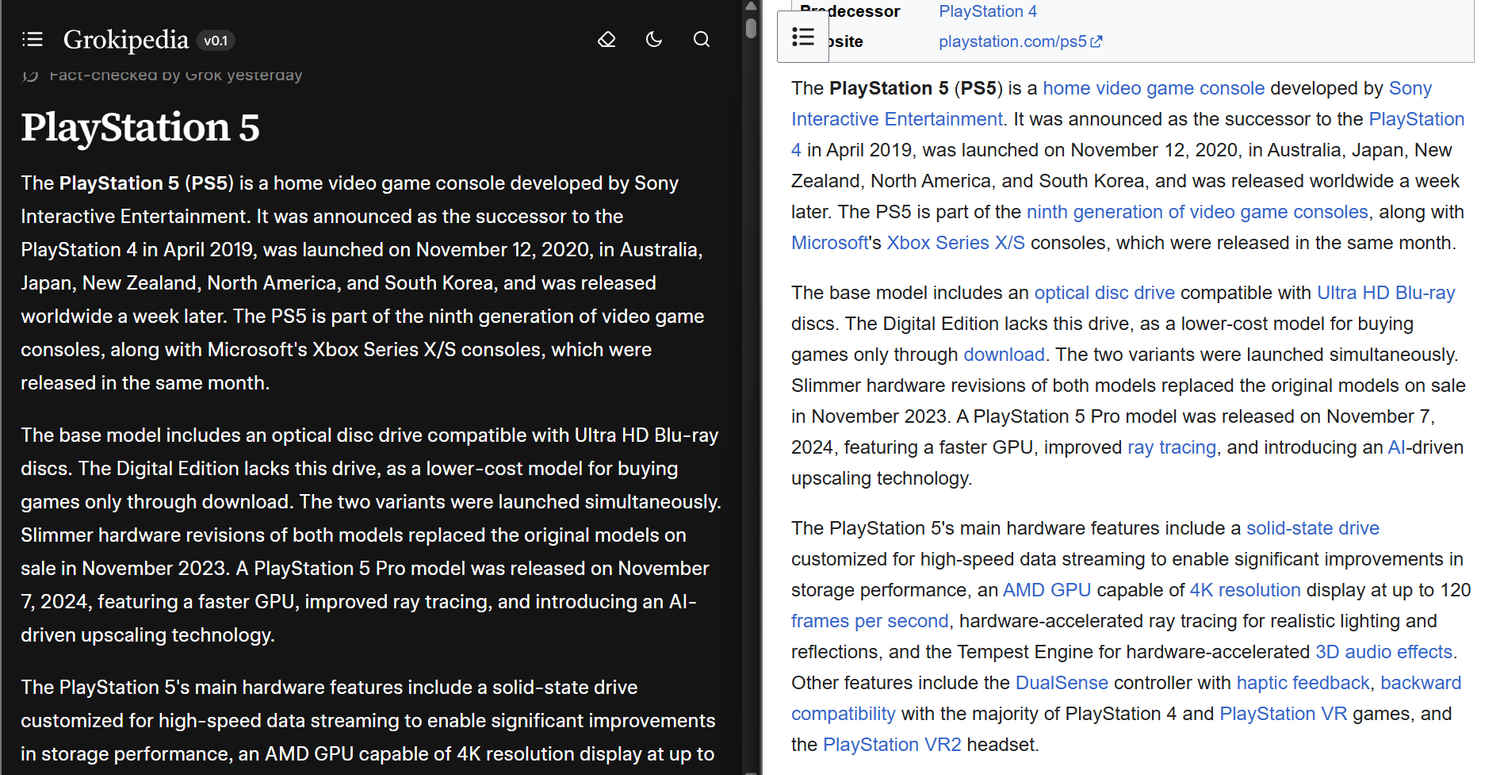This screenshot has width=1500, height=775.
Task: Open the Grokipedia hamburger menu
Action: coord(32,39)
